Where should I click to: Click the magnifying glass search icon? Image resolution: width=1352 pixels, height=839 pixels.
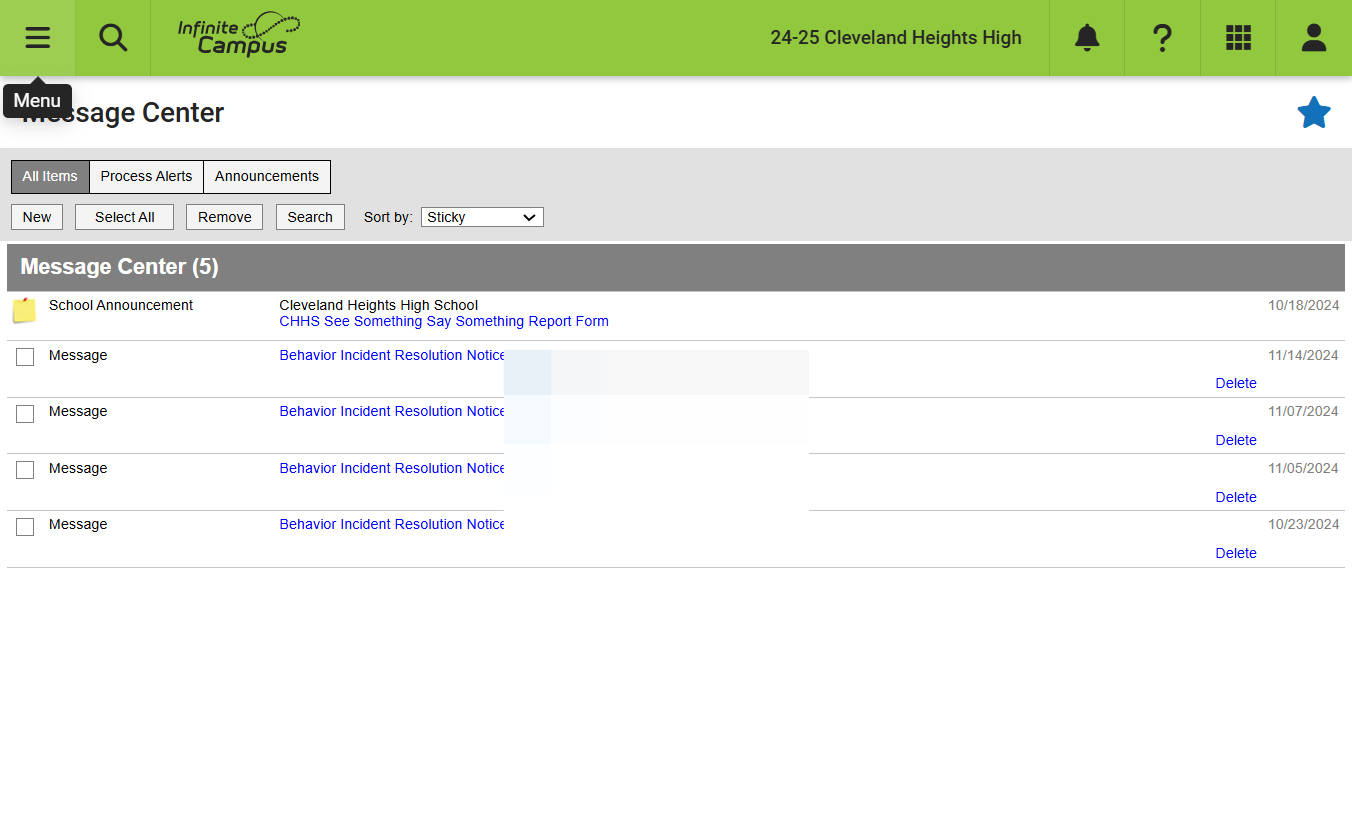tap(113, 38)
